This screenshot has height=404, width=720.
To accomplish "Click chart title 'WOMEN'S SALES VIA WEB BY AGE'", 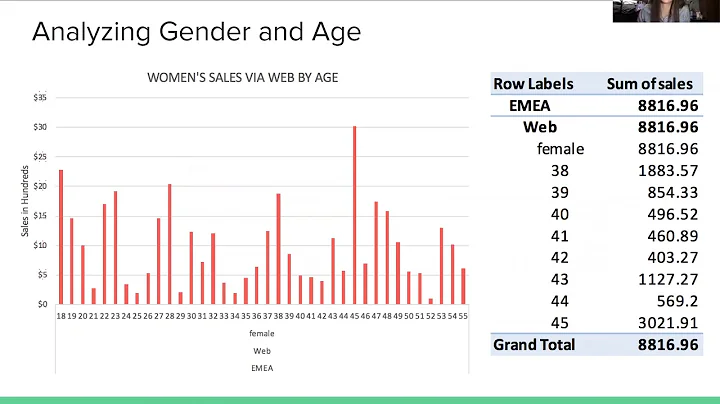I will tap(242, 78).
